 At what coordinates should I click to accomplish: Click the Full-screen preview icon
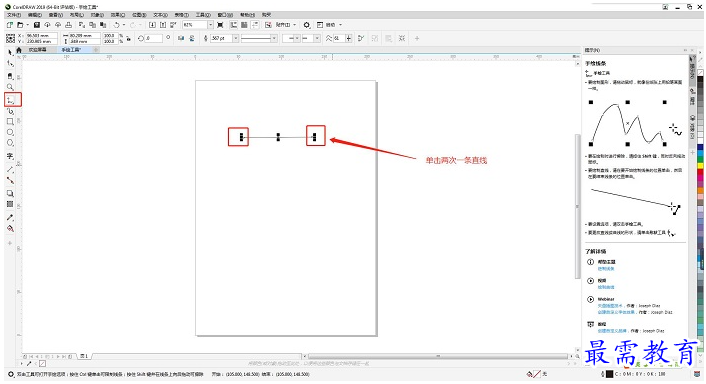220,25
